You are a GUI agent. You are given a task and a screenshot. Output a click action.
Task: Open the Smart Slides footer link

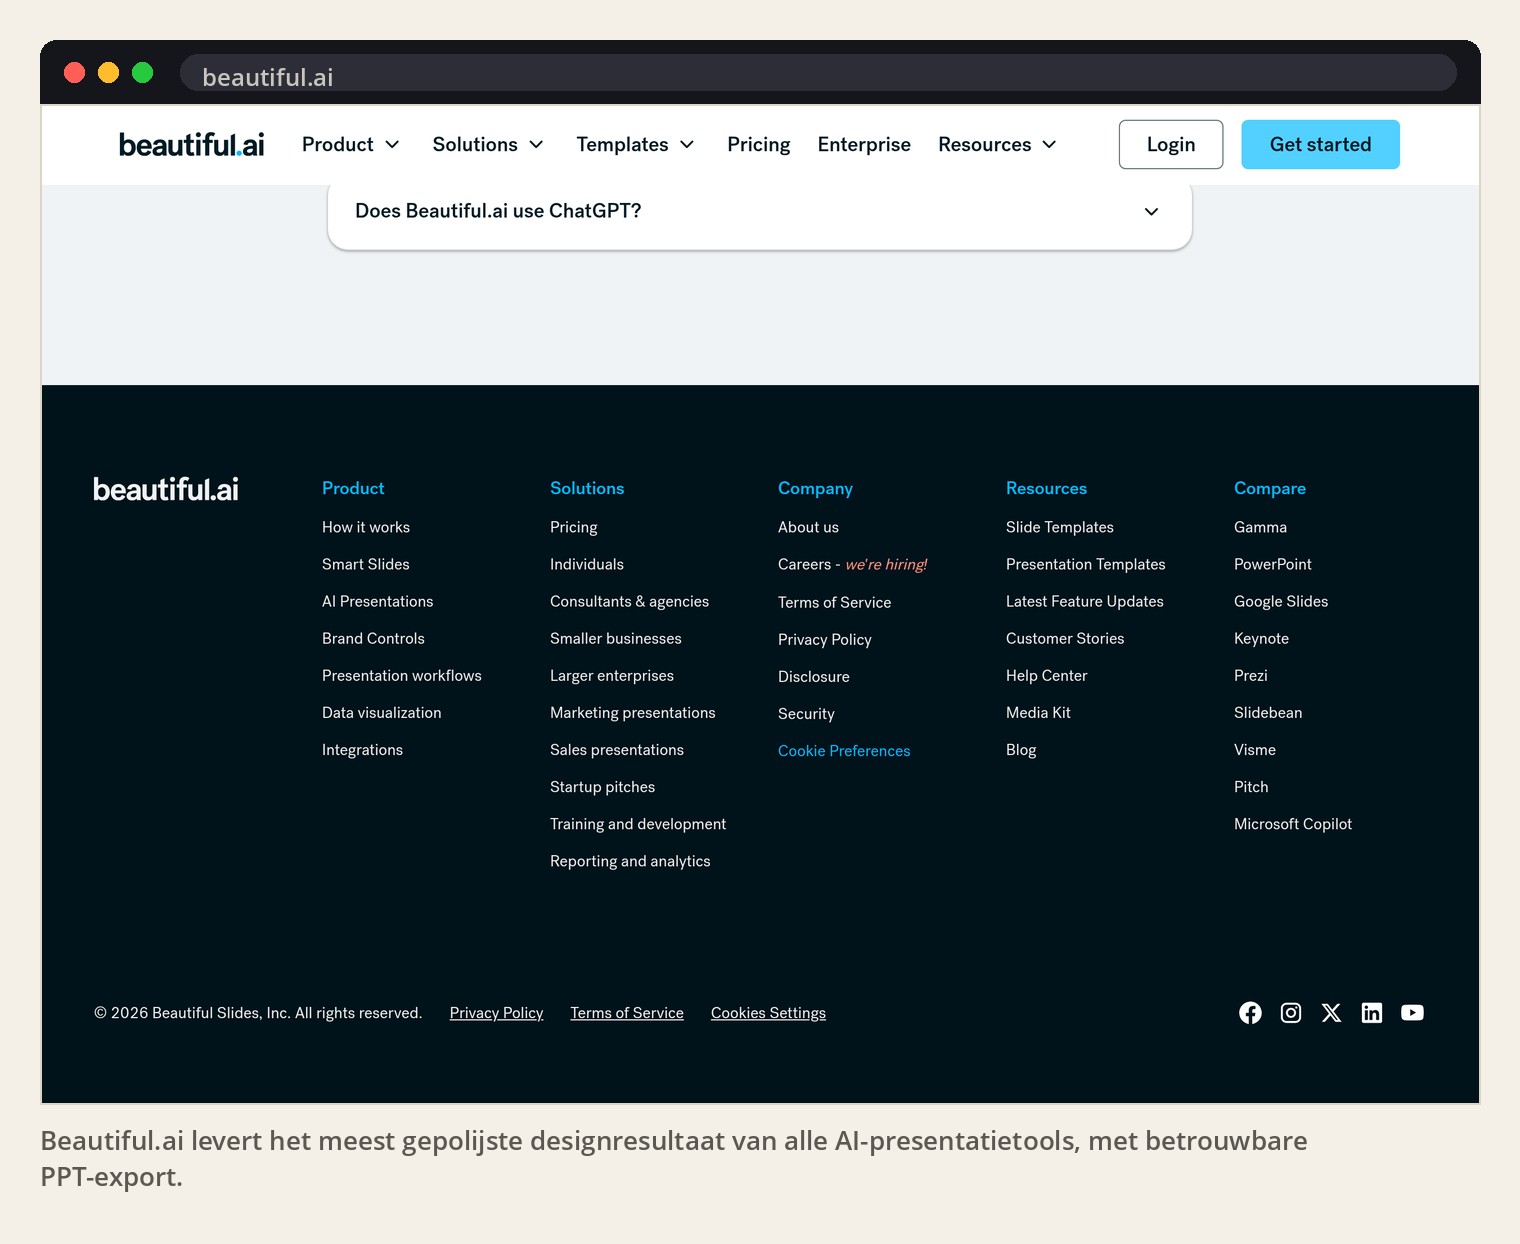coord(366,564)
